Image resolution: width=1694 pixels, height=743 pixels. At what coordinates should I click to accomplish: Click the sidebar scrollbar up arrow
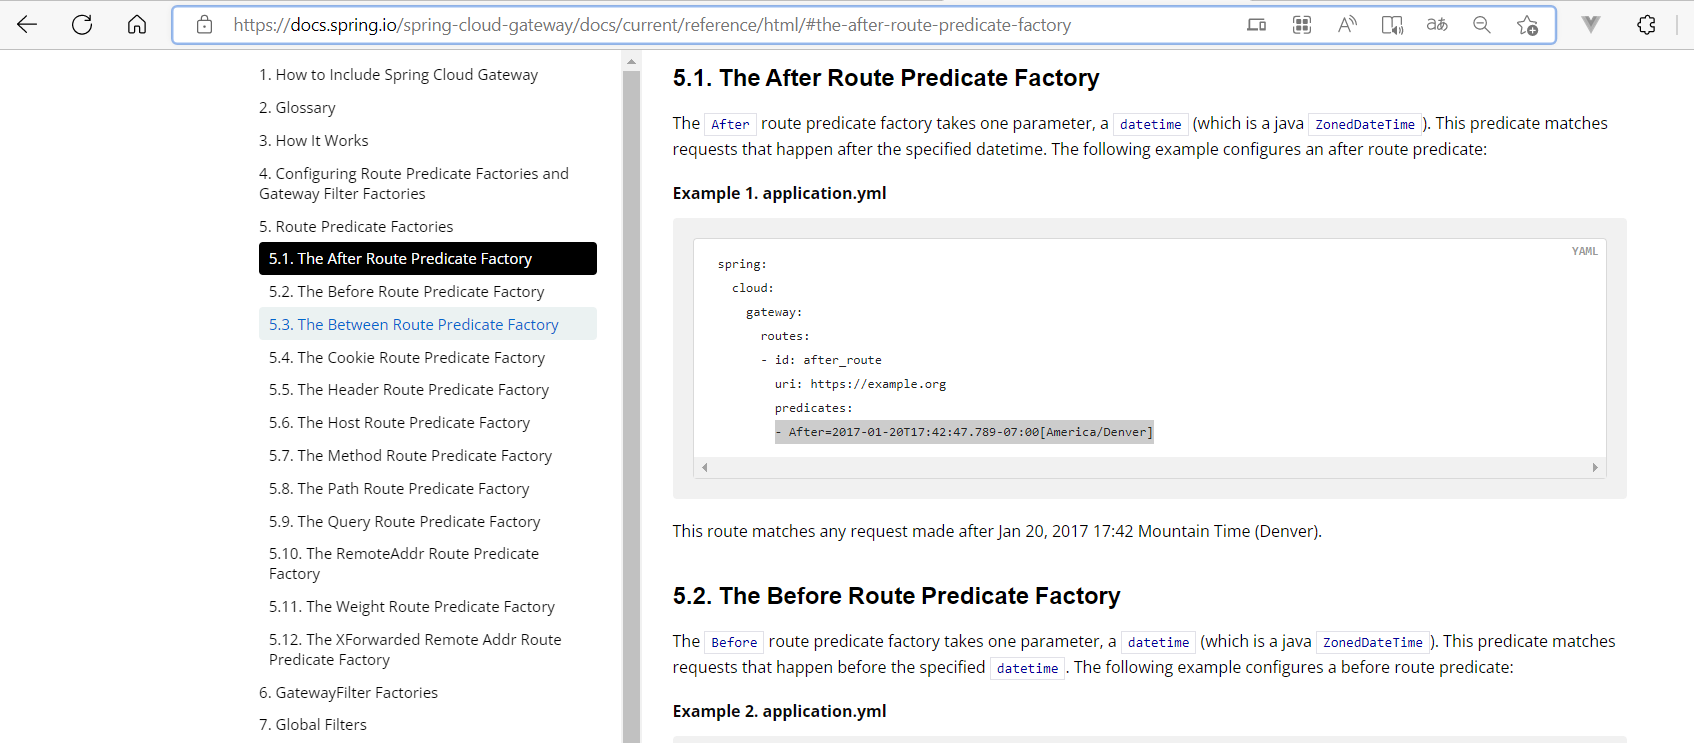click(x=631, y=62)
